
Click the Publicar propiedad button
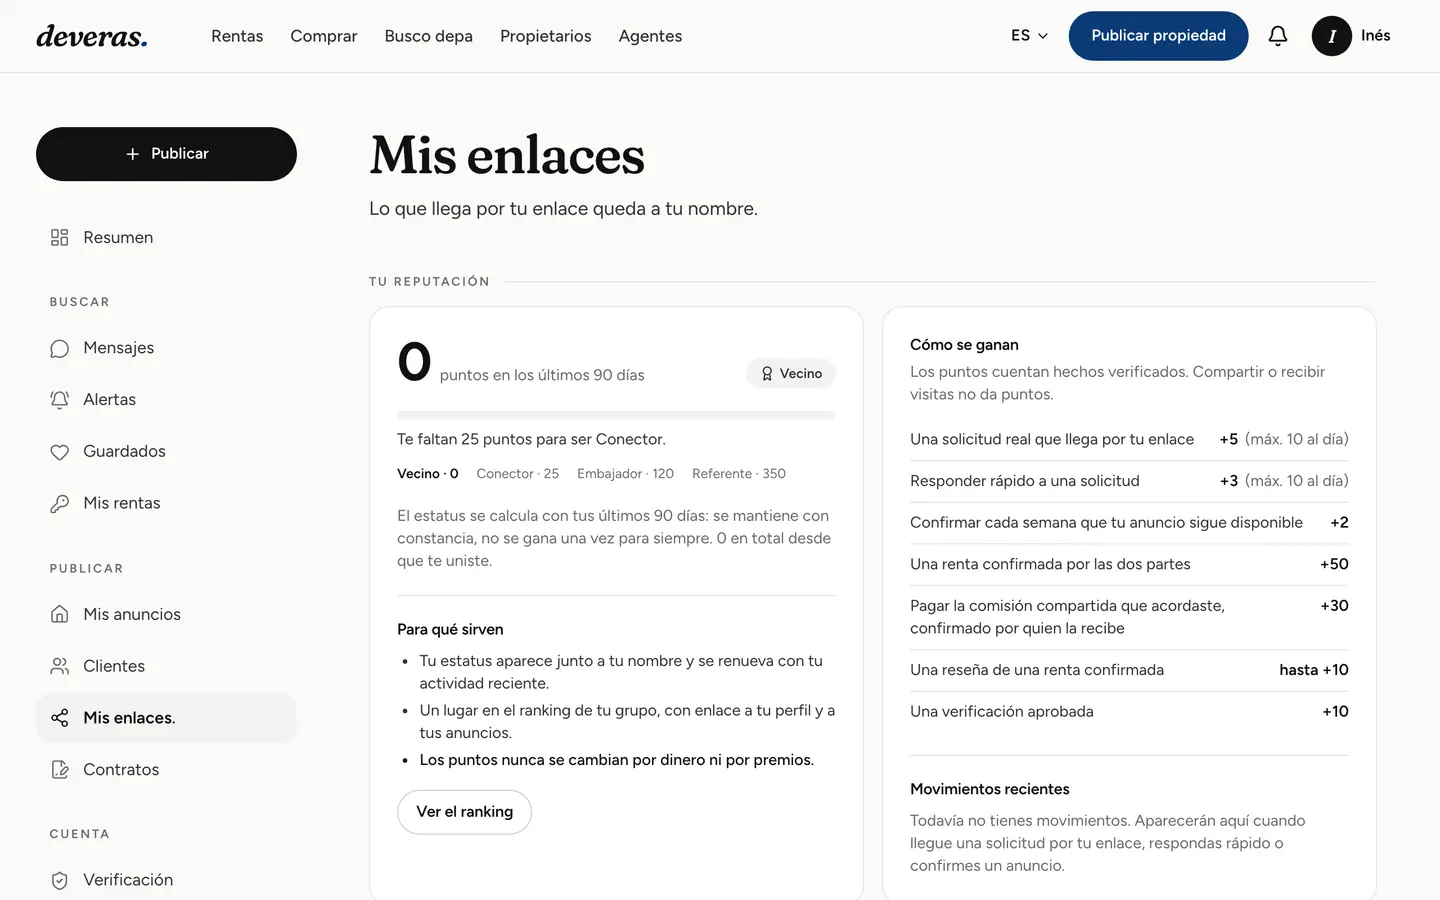click(x=1158, y=36)
